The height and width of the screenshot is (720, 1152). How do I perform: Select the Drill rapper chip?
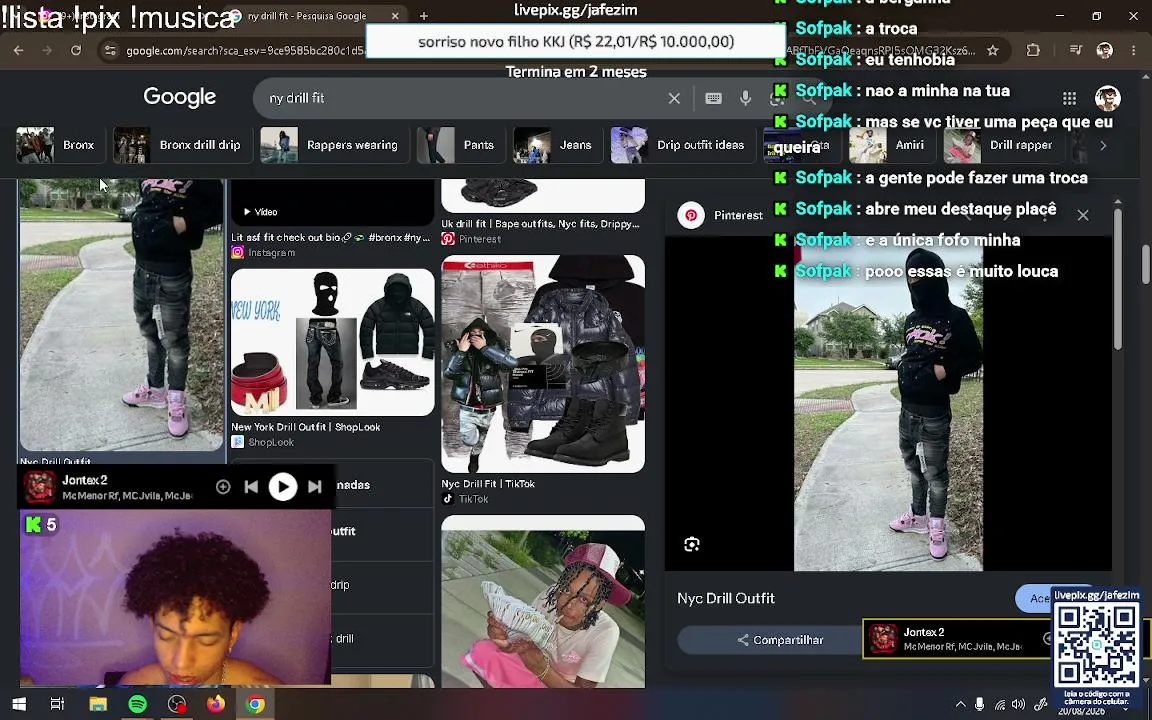(x=1003, y=145)
